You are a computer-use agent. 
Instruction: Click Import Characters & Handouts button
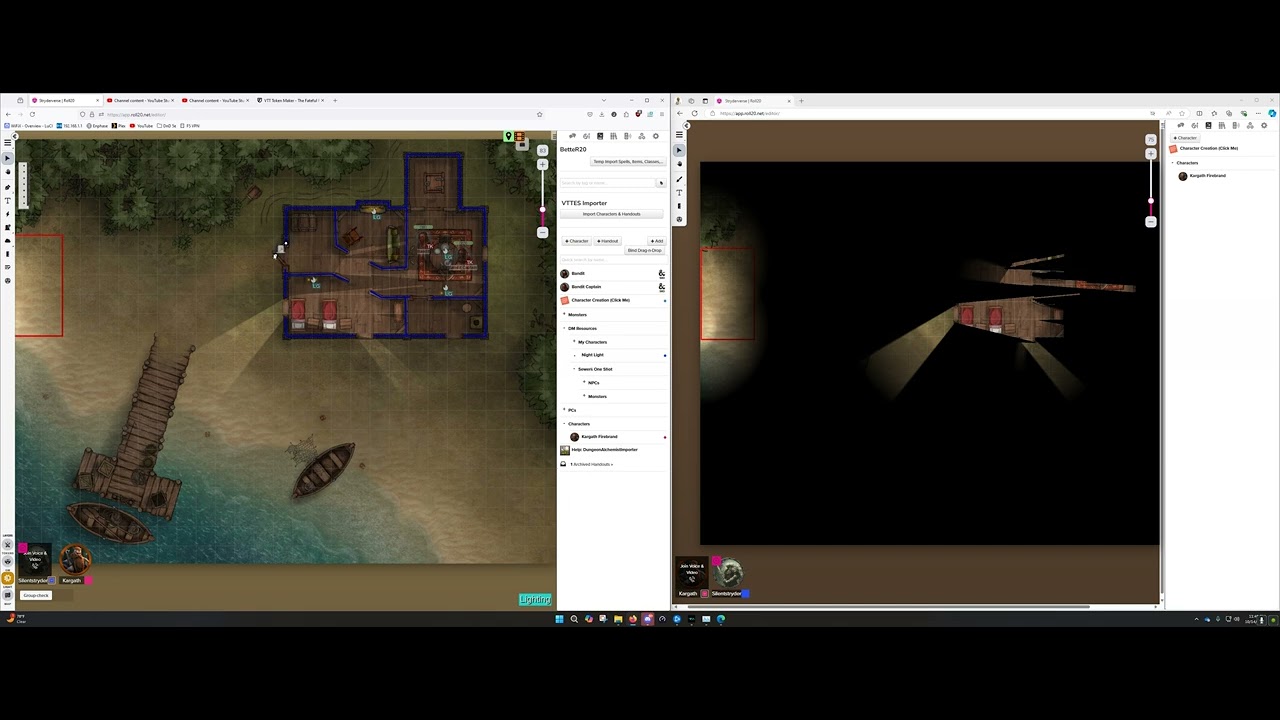[611, 214]
